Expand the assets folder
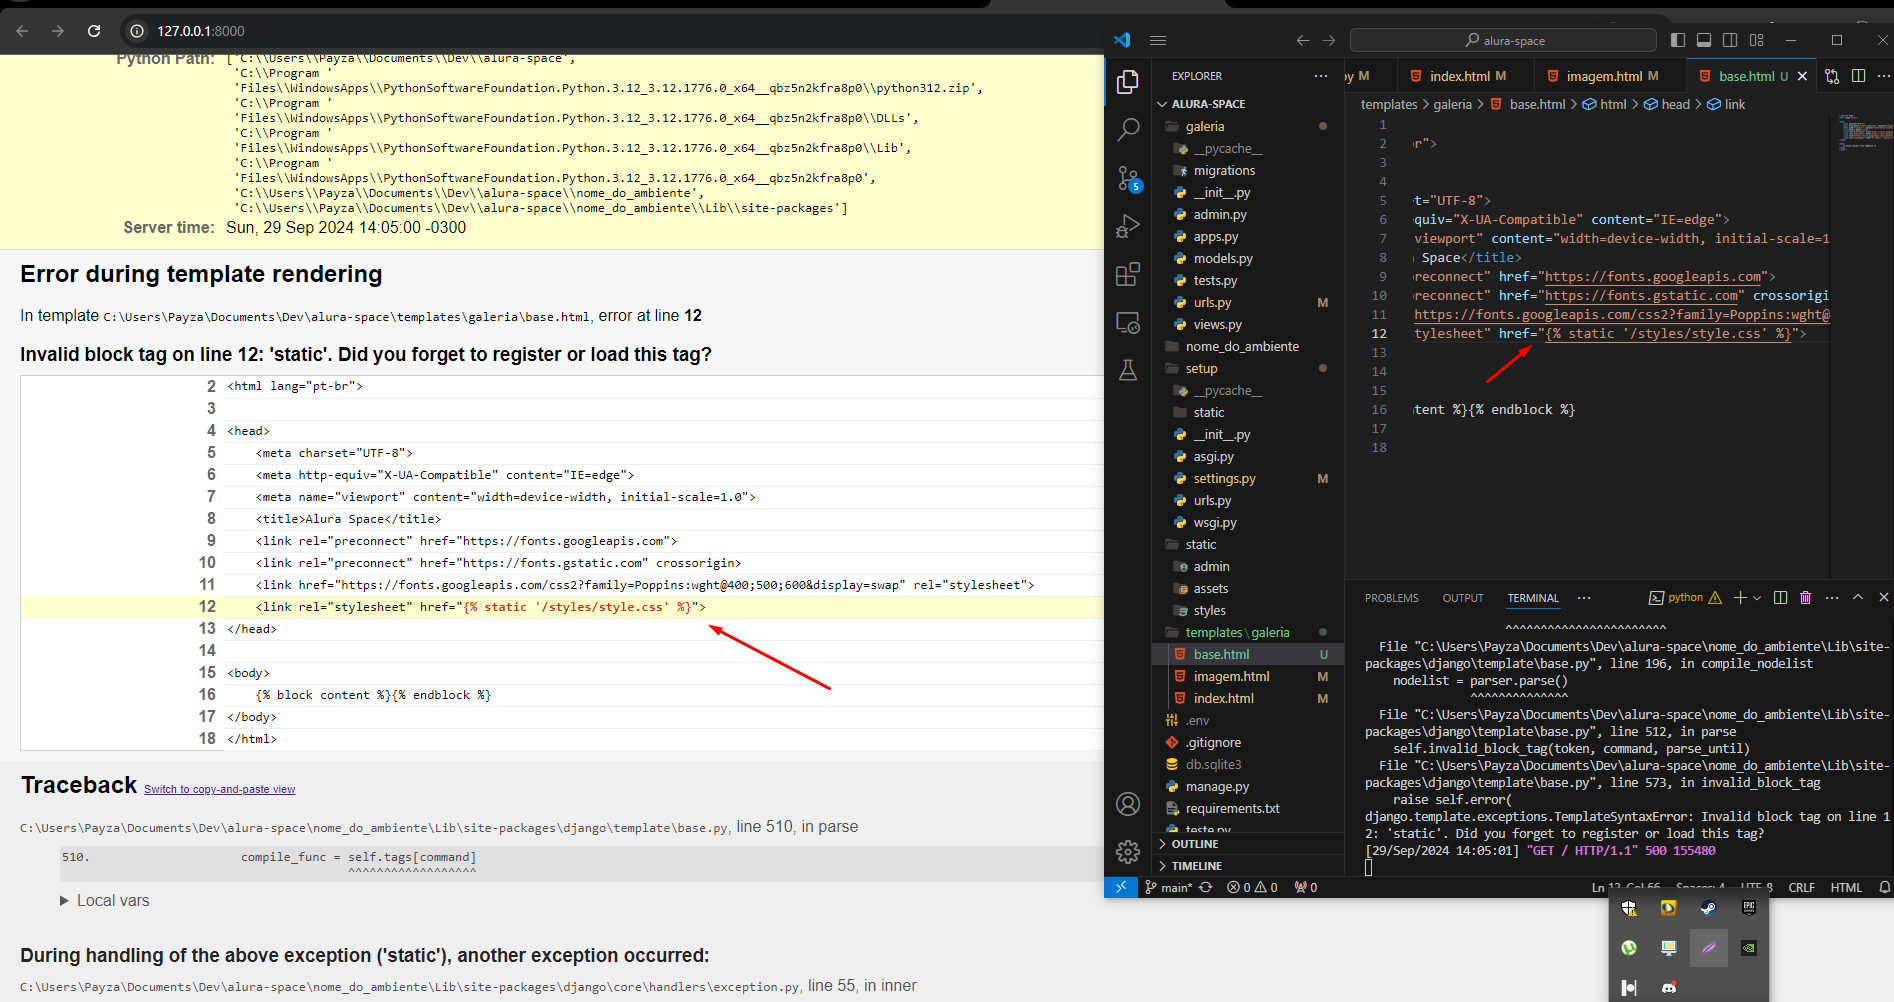 [1248, 588]
